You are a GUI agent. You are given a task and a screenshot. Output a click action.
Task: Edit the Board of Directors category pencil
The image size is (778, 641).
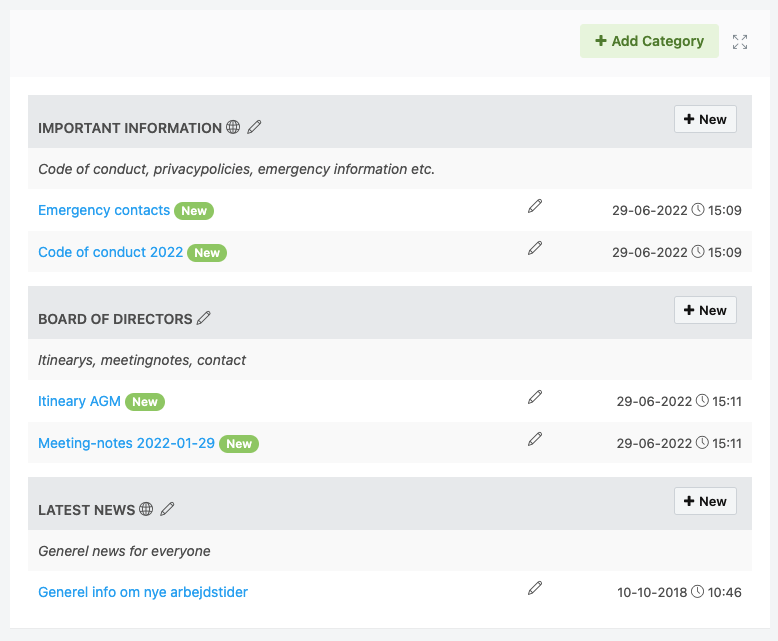204,318
